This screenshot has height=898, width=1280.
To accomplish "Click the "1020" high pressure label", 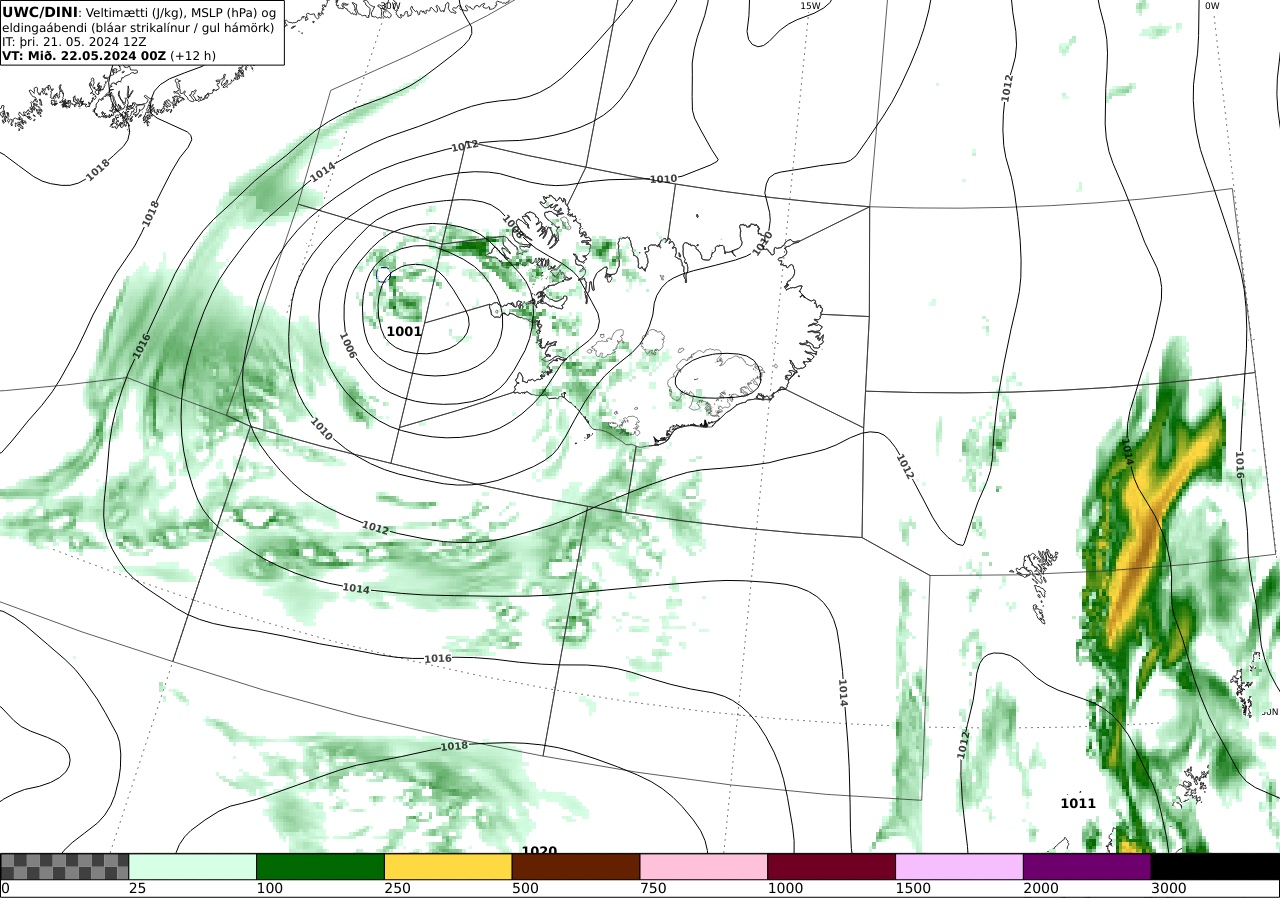I will pos(539,851).
